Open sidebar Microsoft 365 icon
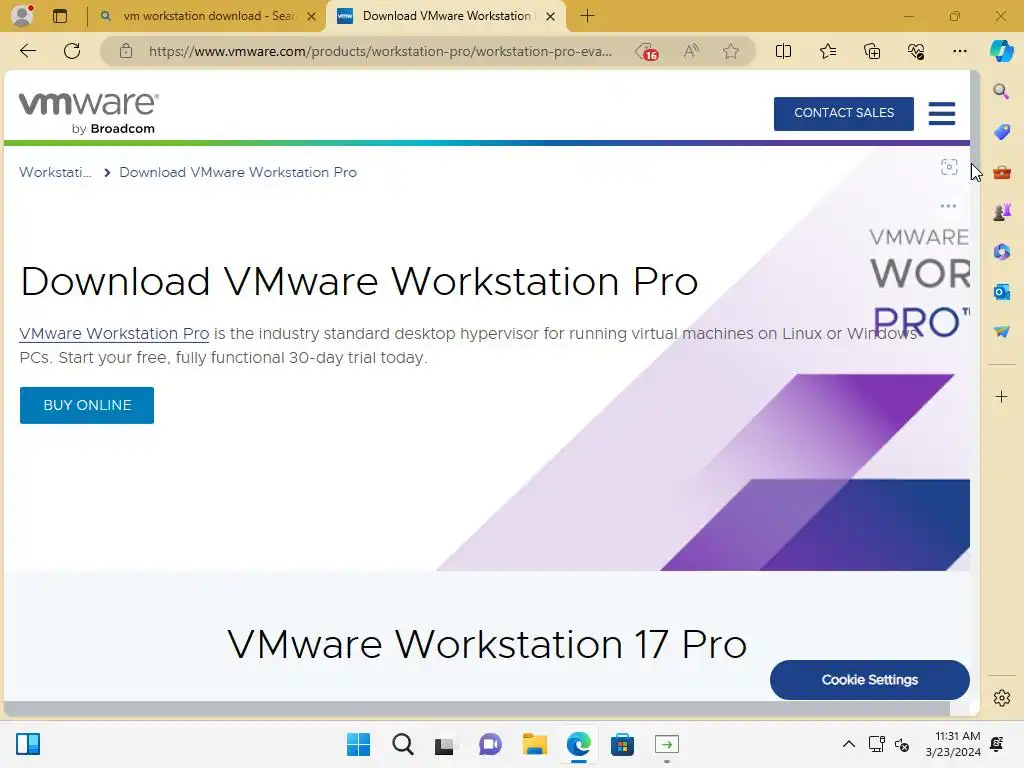 click(x=1001, y=251)
